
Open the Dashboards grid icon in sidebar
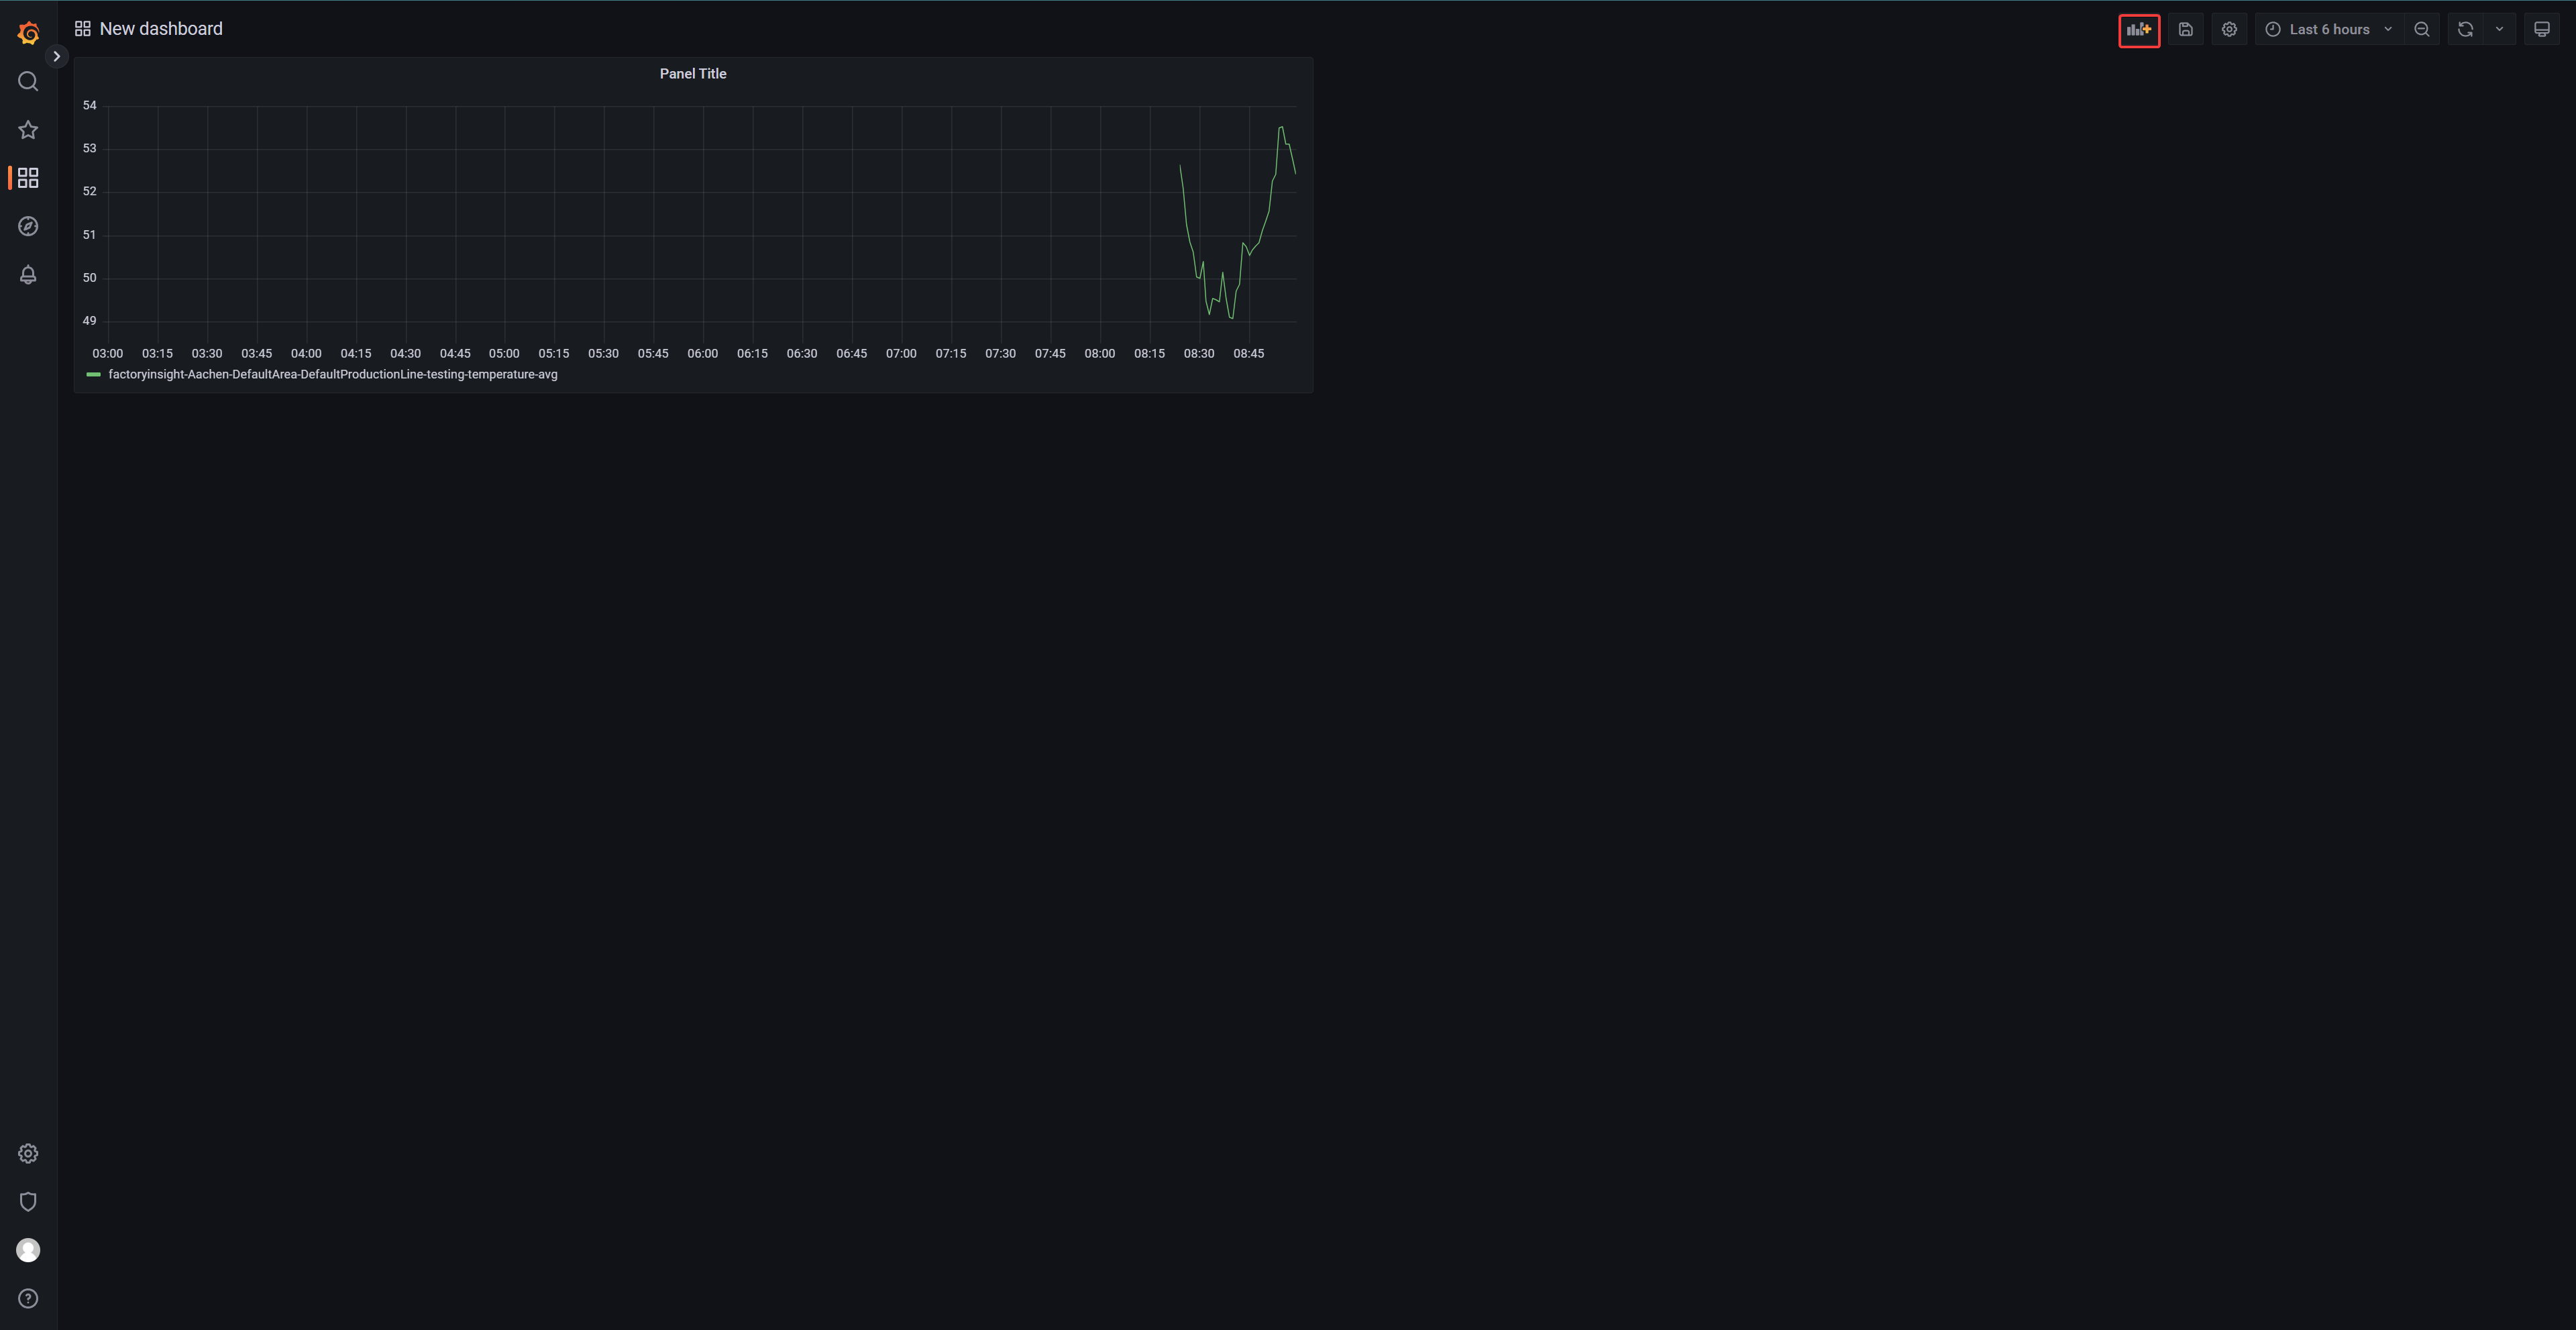tap(28, 178)
